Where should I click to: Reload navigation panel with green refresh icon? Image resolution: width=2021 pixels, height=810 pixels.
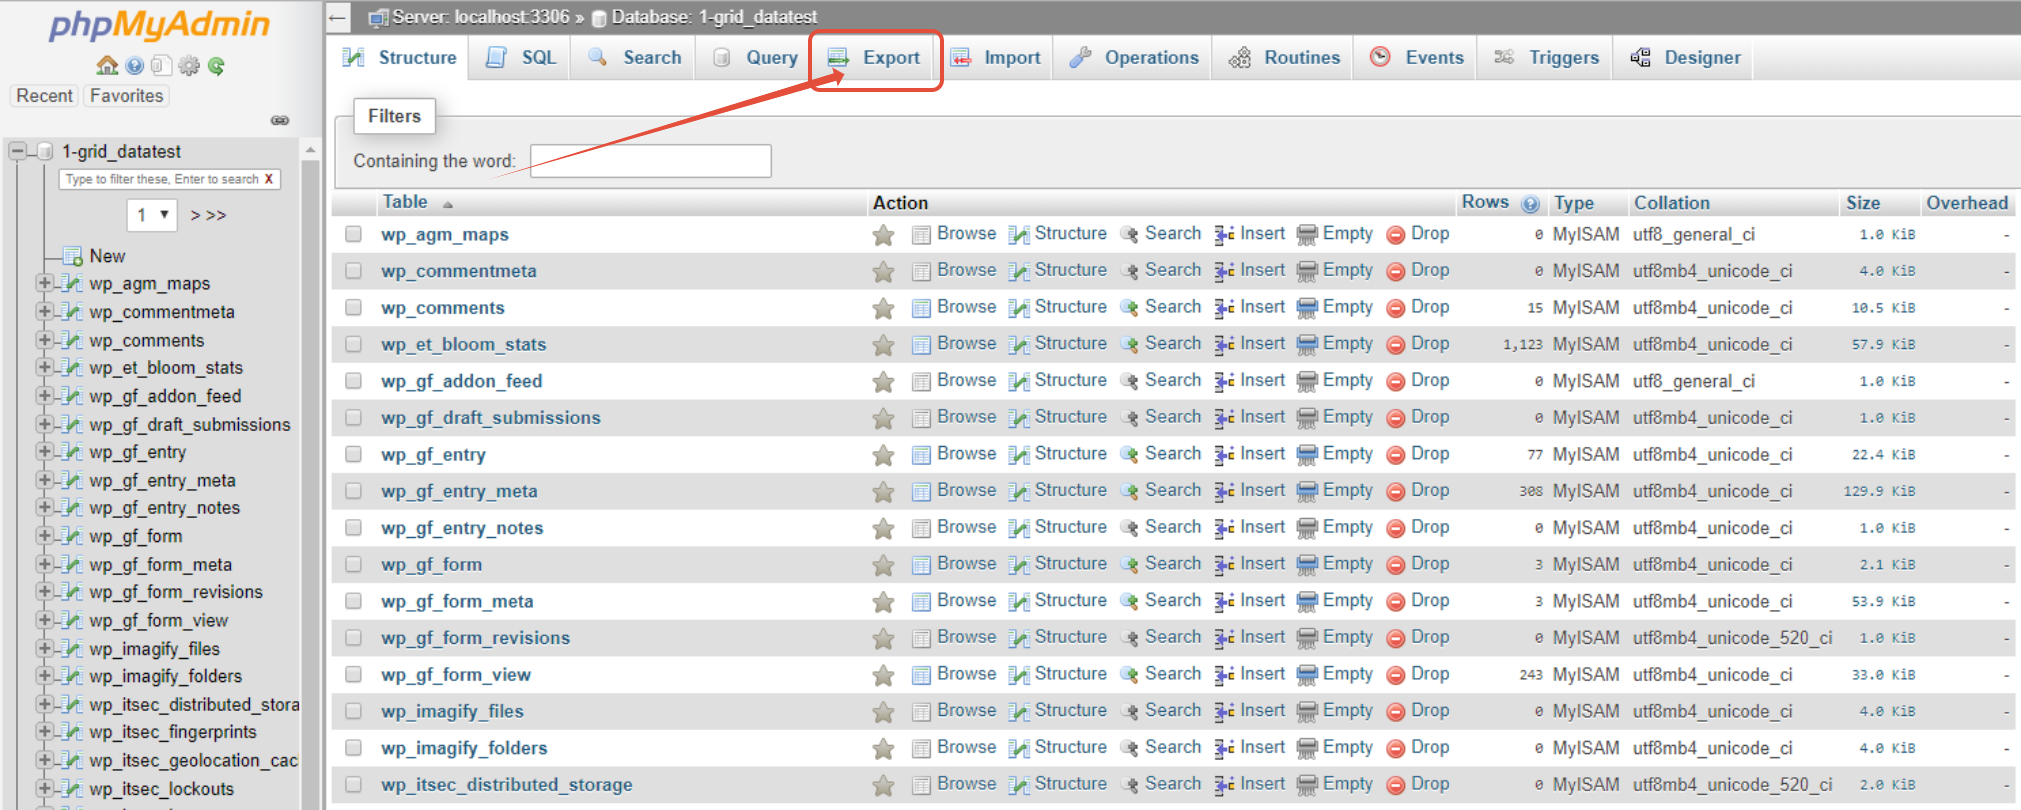216,66
